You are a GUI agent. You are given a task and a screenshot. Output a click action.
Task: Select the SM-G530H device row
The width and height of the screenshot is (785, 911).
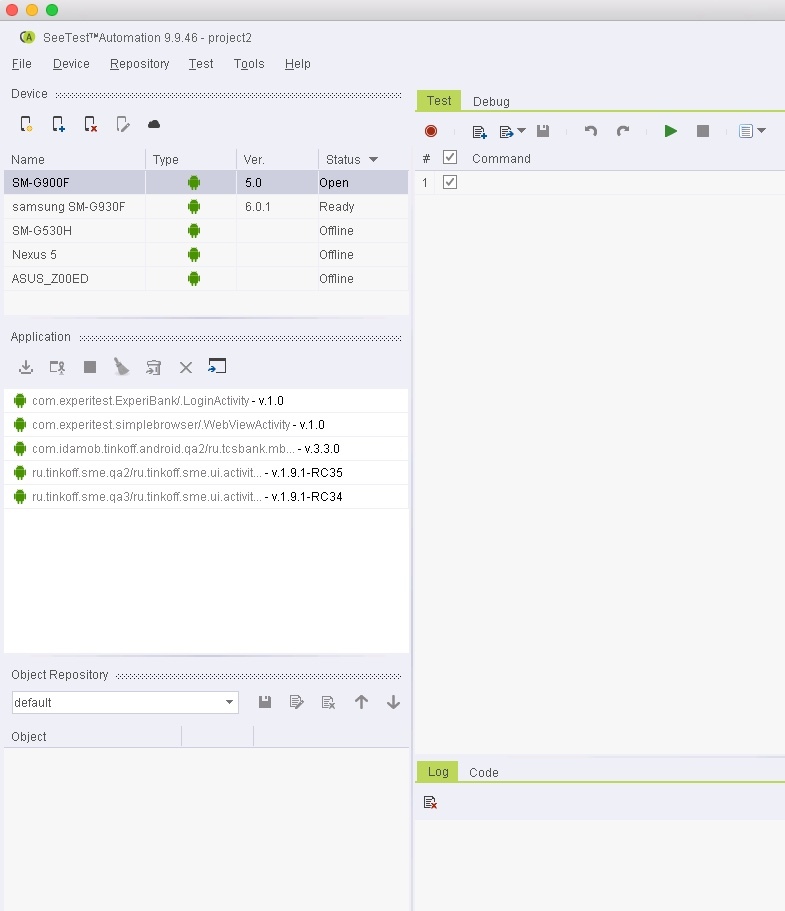point(206,231)
